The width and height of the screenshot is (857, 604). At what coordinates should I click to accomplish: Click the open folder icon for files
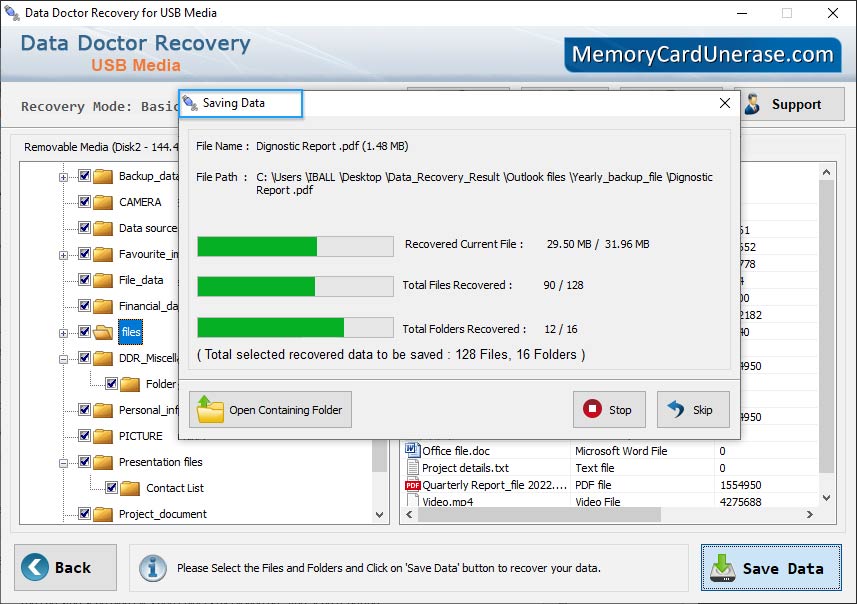click(103, 332)
